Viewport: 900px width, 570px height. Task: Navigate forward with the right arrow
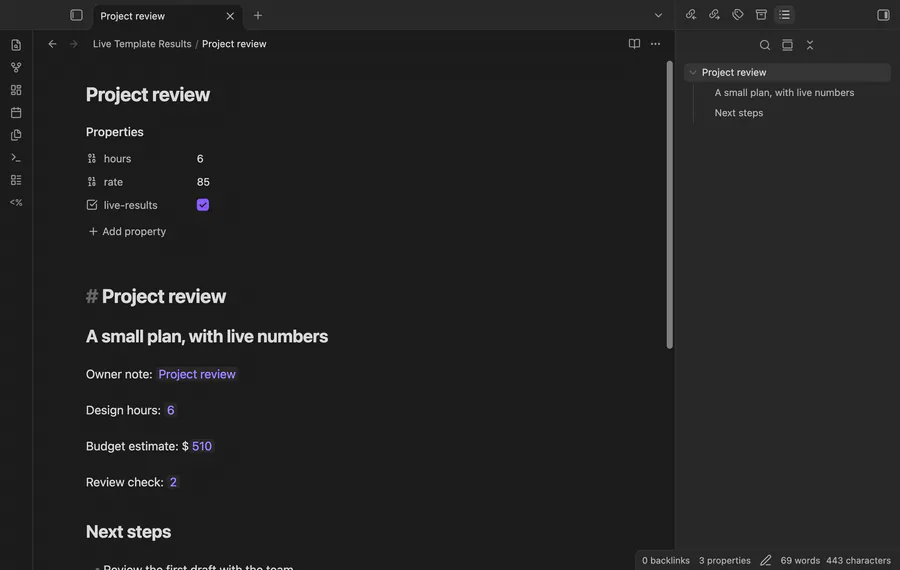coord(73,44)
